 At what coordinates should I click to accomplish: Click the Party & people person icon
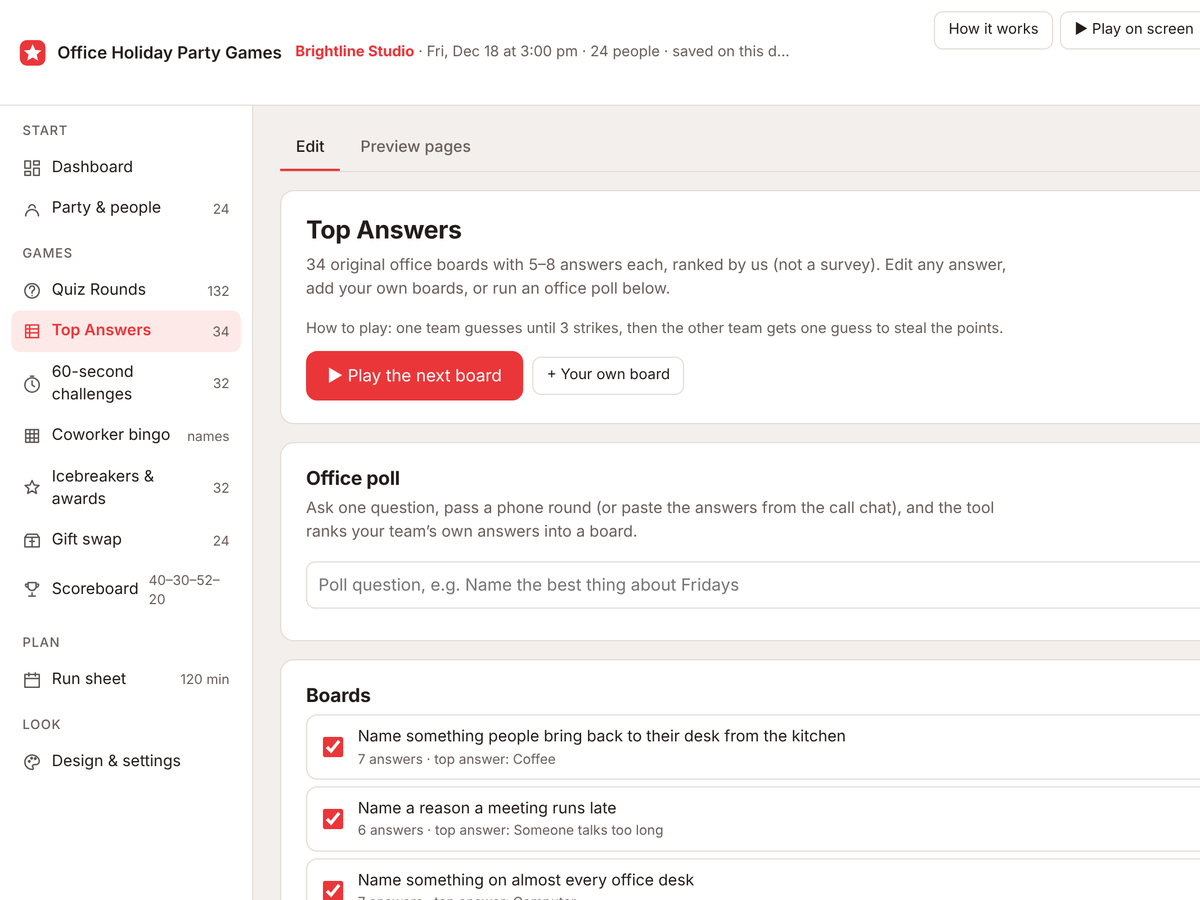32,209
